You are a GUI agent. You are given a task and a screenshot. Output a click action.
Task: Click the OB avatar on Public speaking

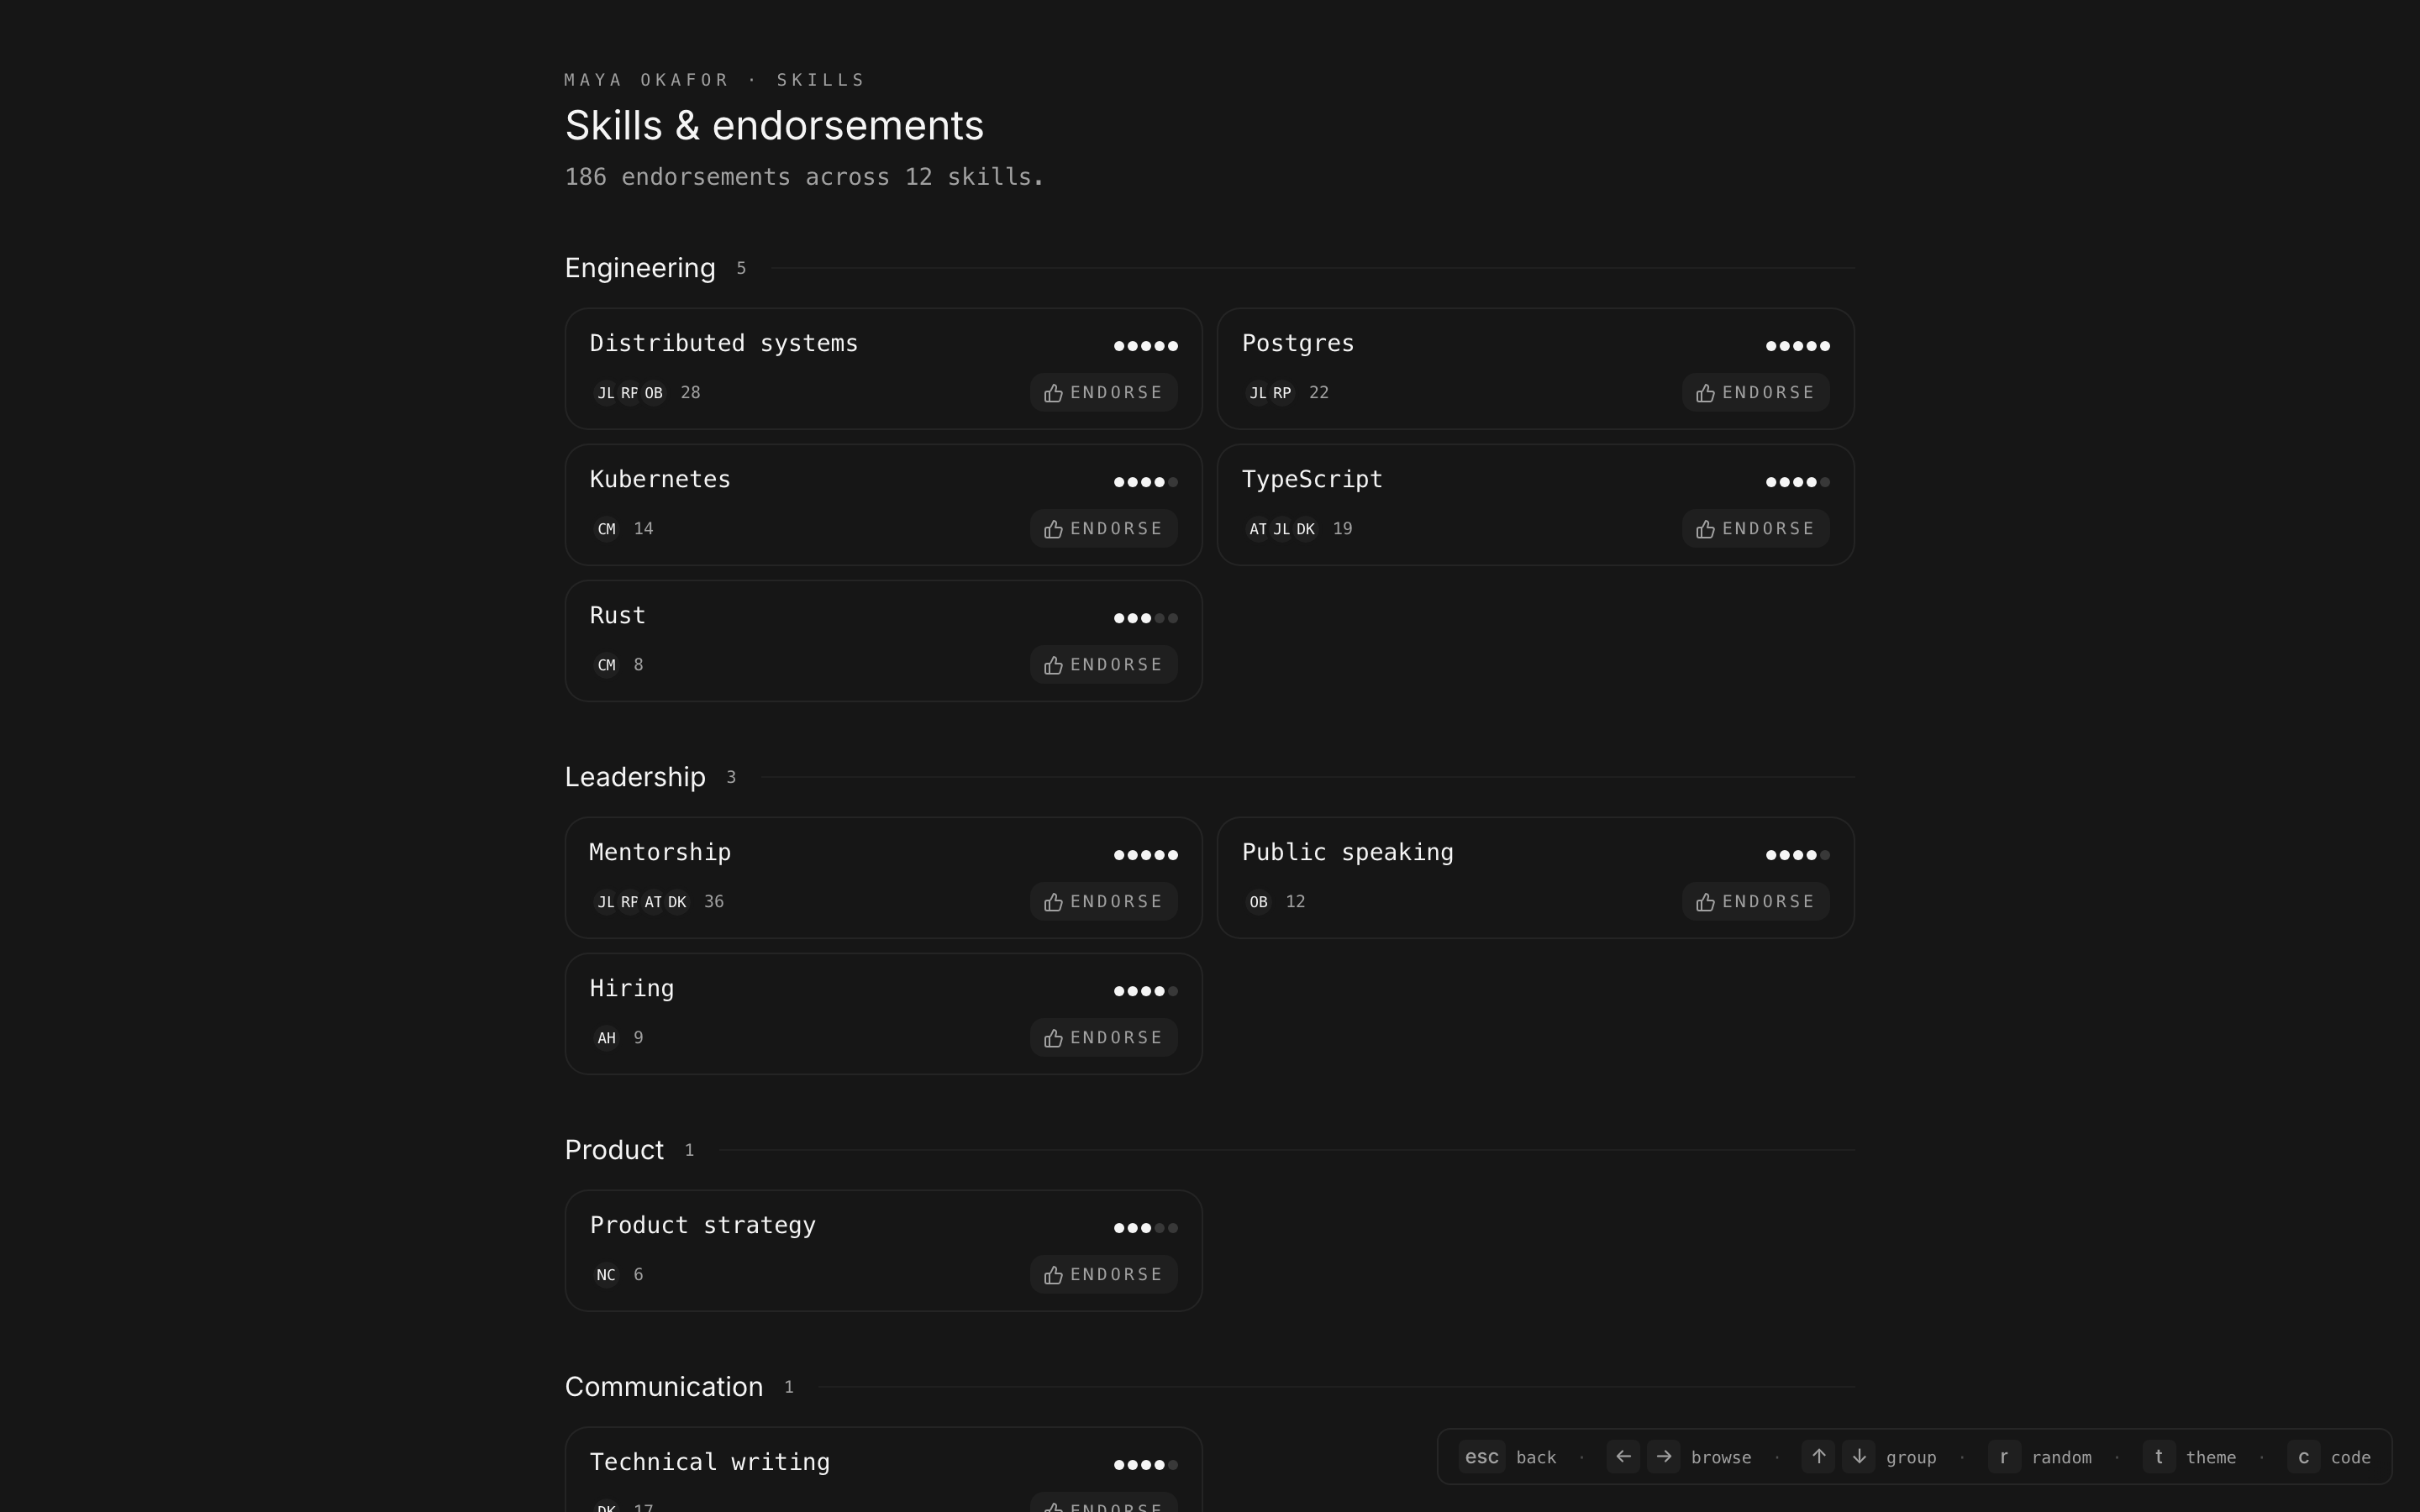1258,902
